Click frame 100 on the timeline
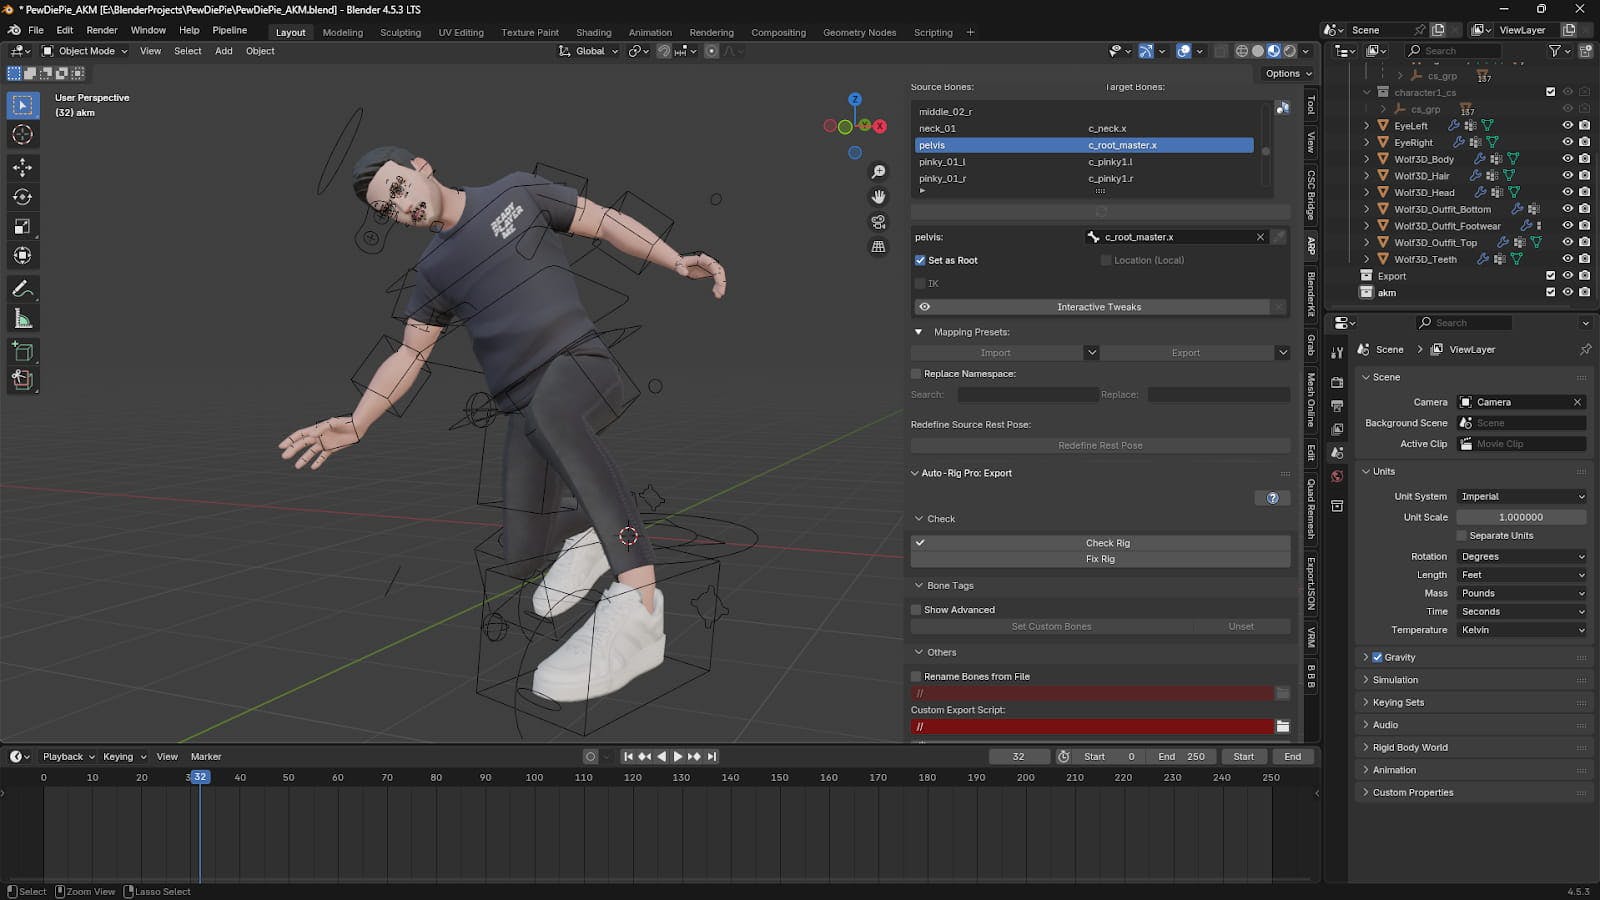 (x=534, y=778)
